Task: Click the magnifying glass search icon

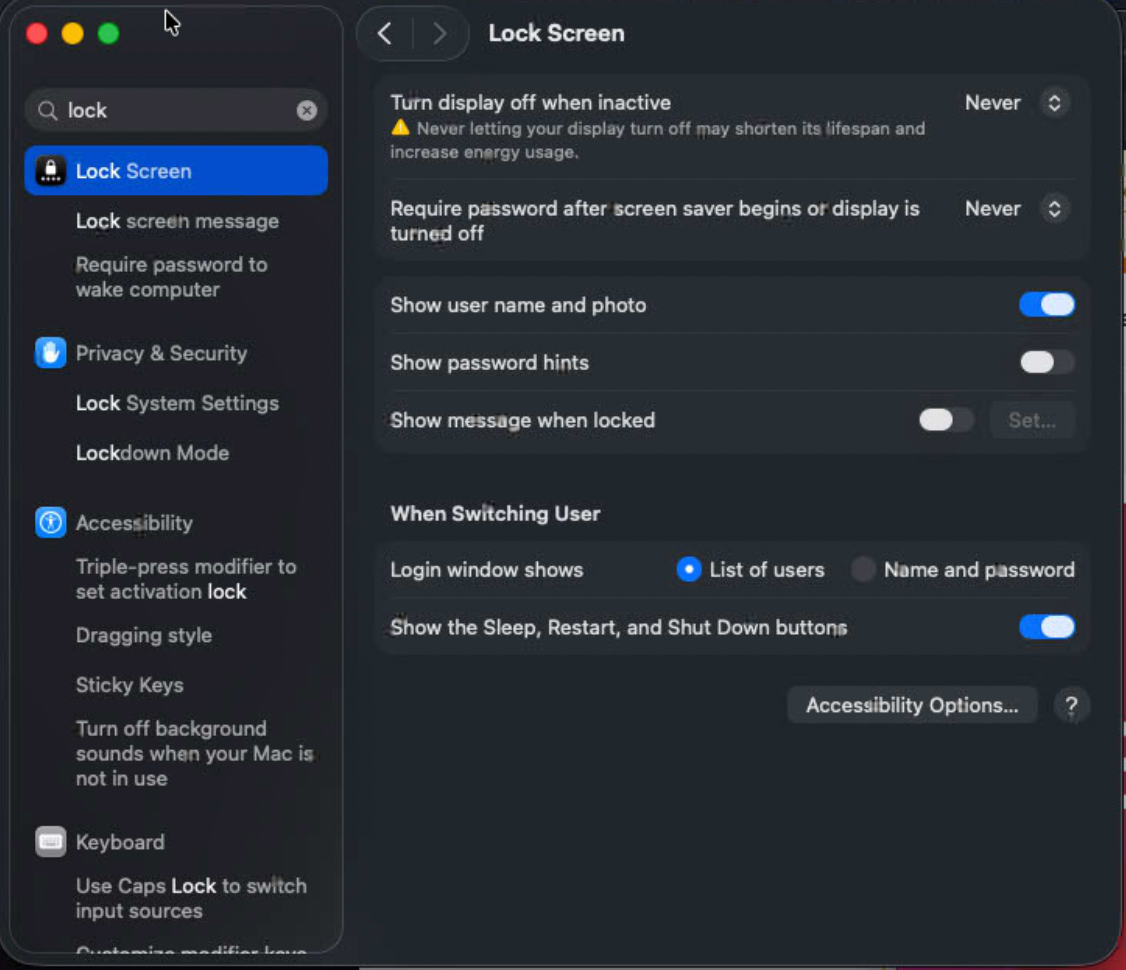Action: click(x=47, y=111)
